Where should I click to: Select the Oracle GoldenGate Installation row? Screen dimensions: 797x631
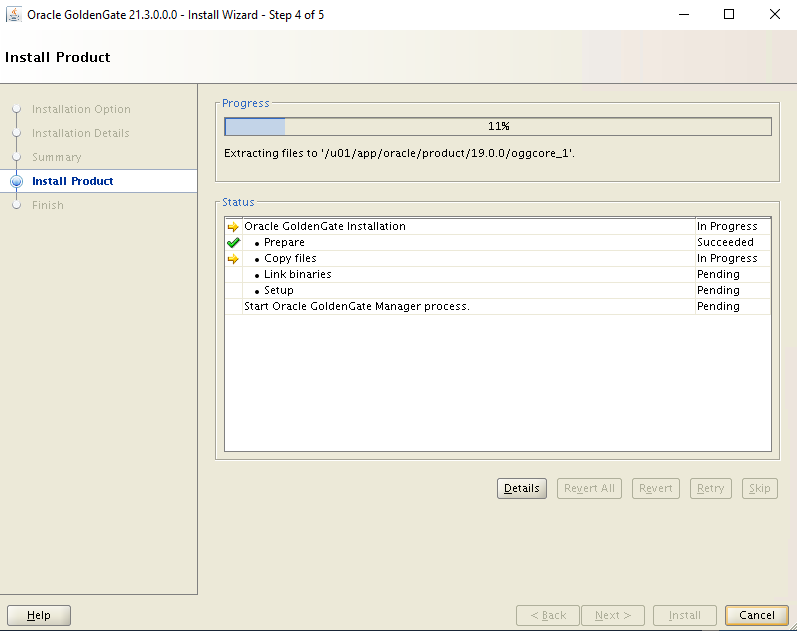(498, 226)
